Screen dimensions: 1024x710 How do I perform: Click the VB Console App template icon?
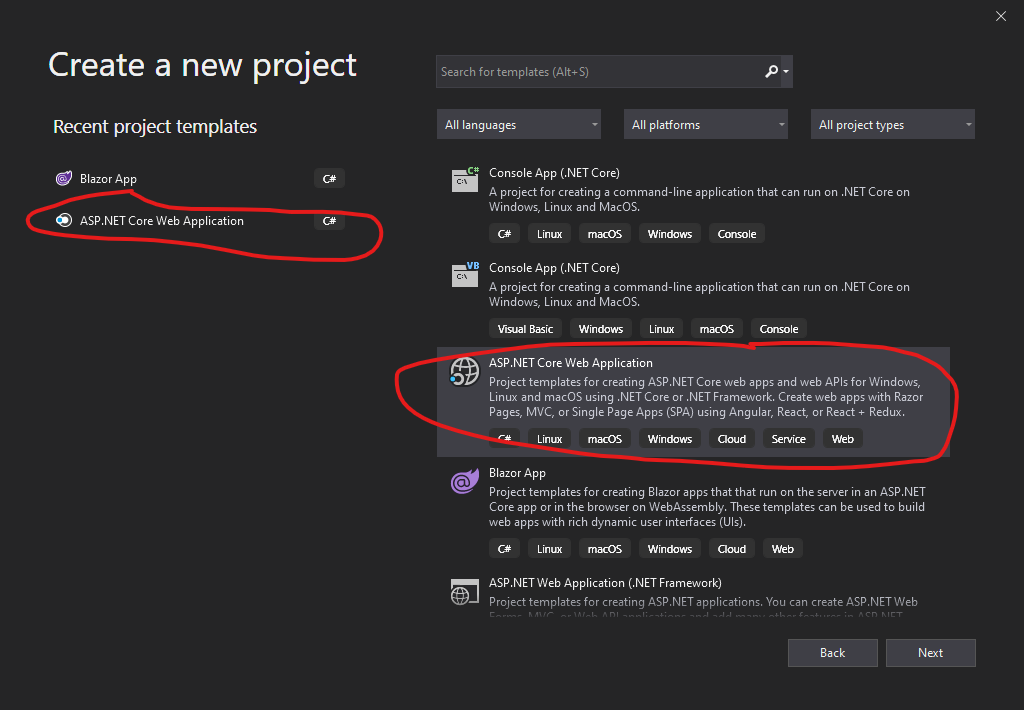[x=465, y=274]
